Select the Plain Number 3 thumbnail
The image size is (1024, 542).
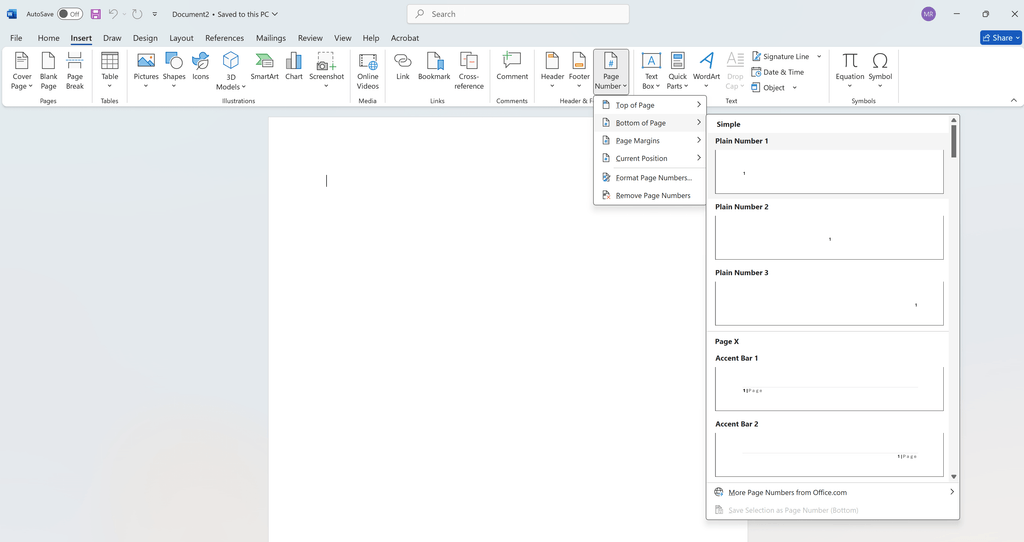(x=829, y=304)
